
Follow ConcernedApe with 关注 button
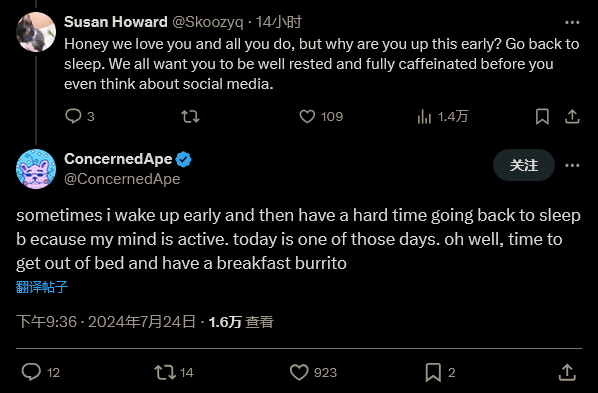(524, 165)
